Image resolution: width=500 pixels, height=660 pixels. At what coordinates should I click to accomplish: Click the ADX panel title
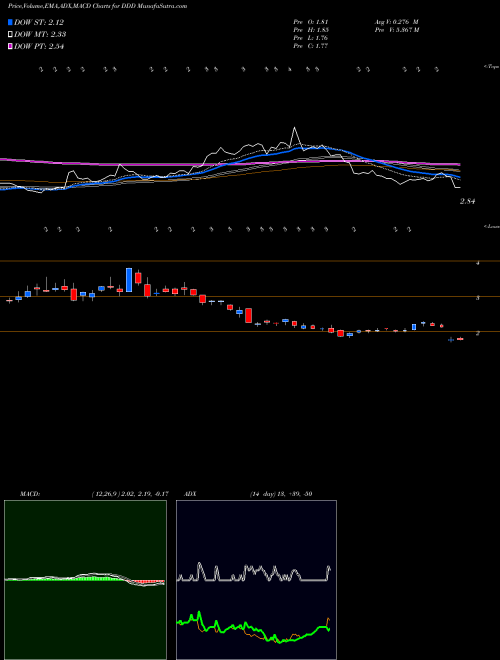pyautogui.click(x=190, y=494)
